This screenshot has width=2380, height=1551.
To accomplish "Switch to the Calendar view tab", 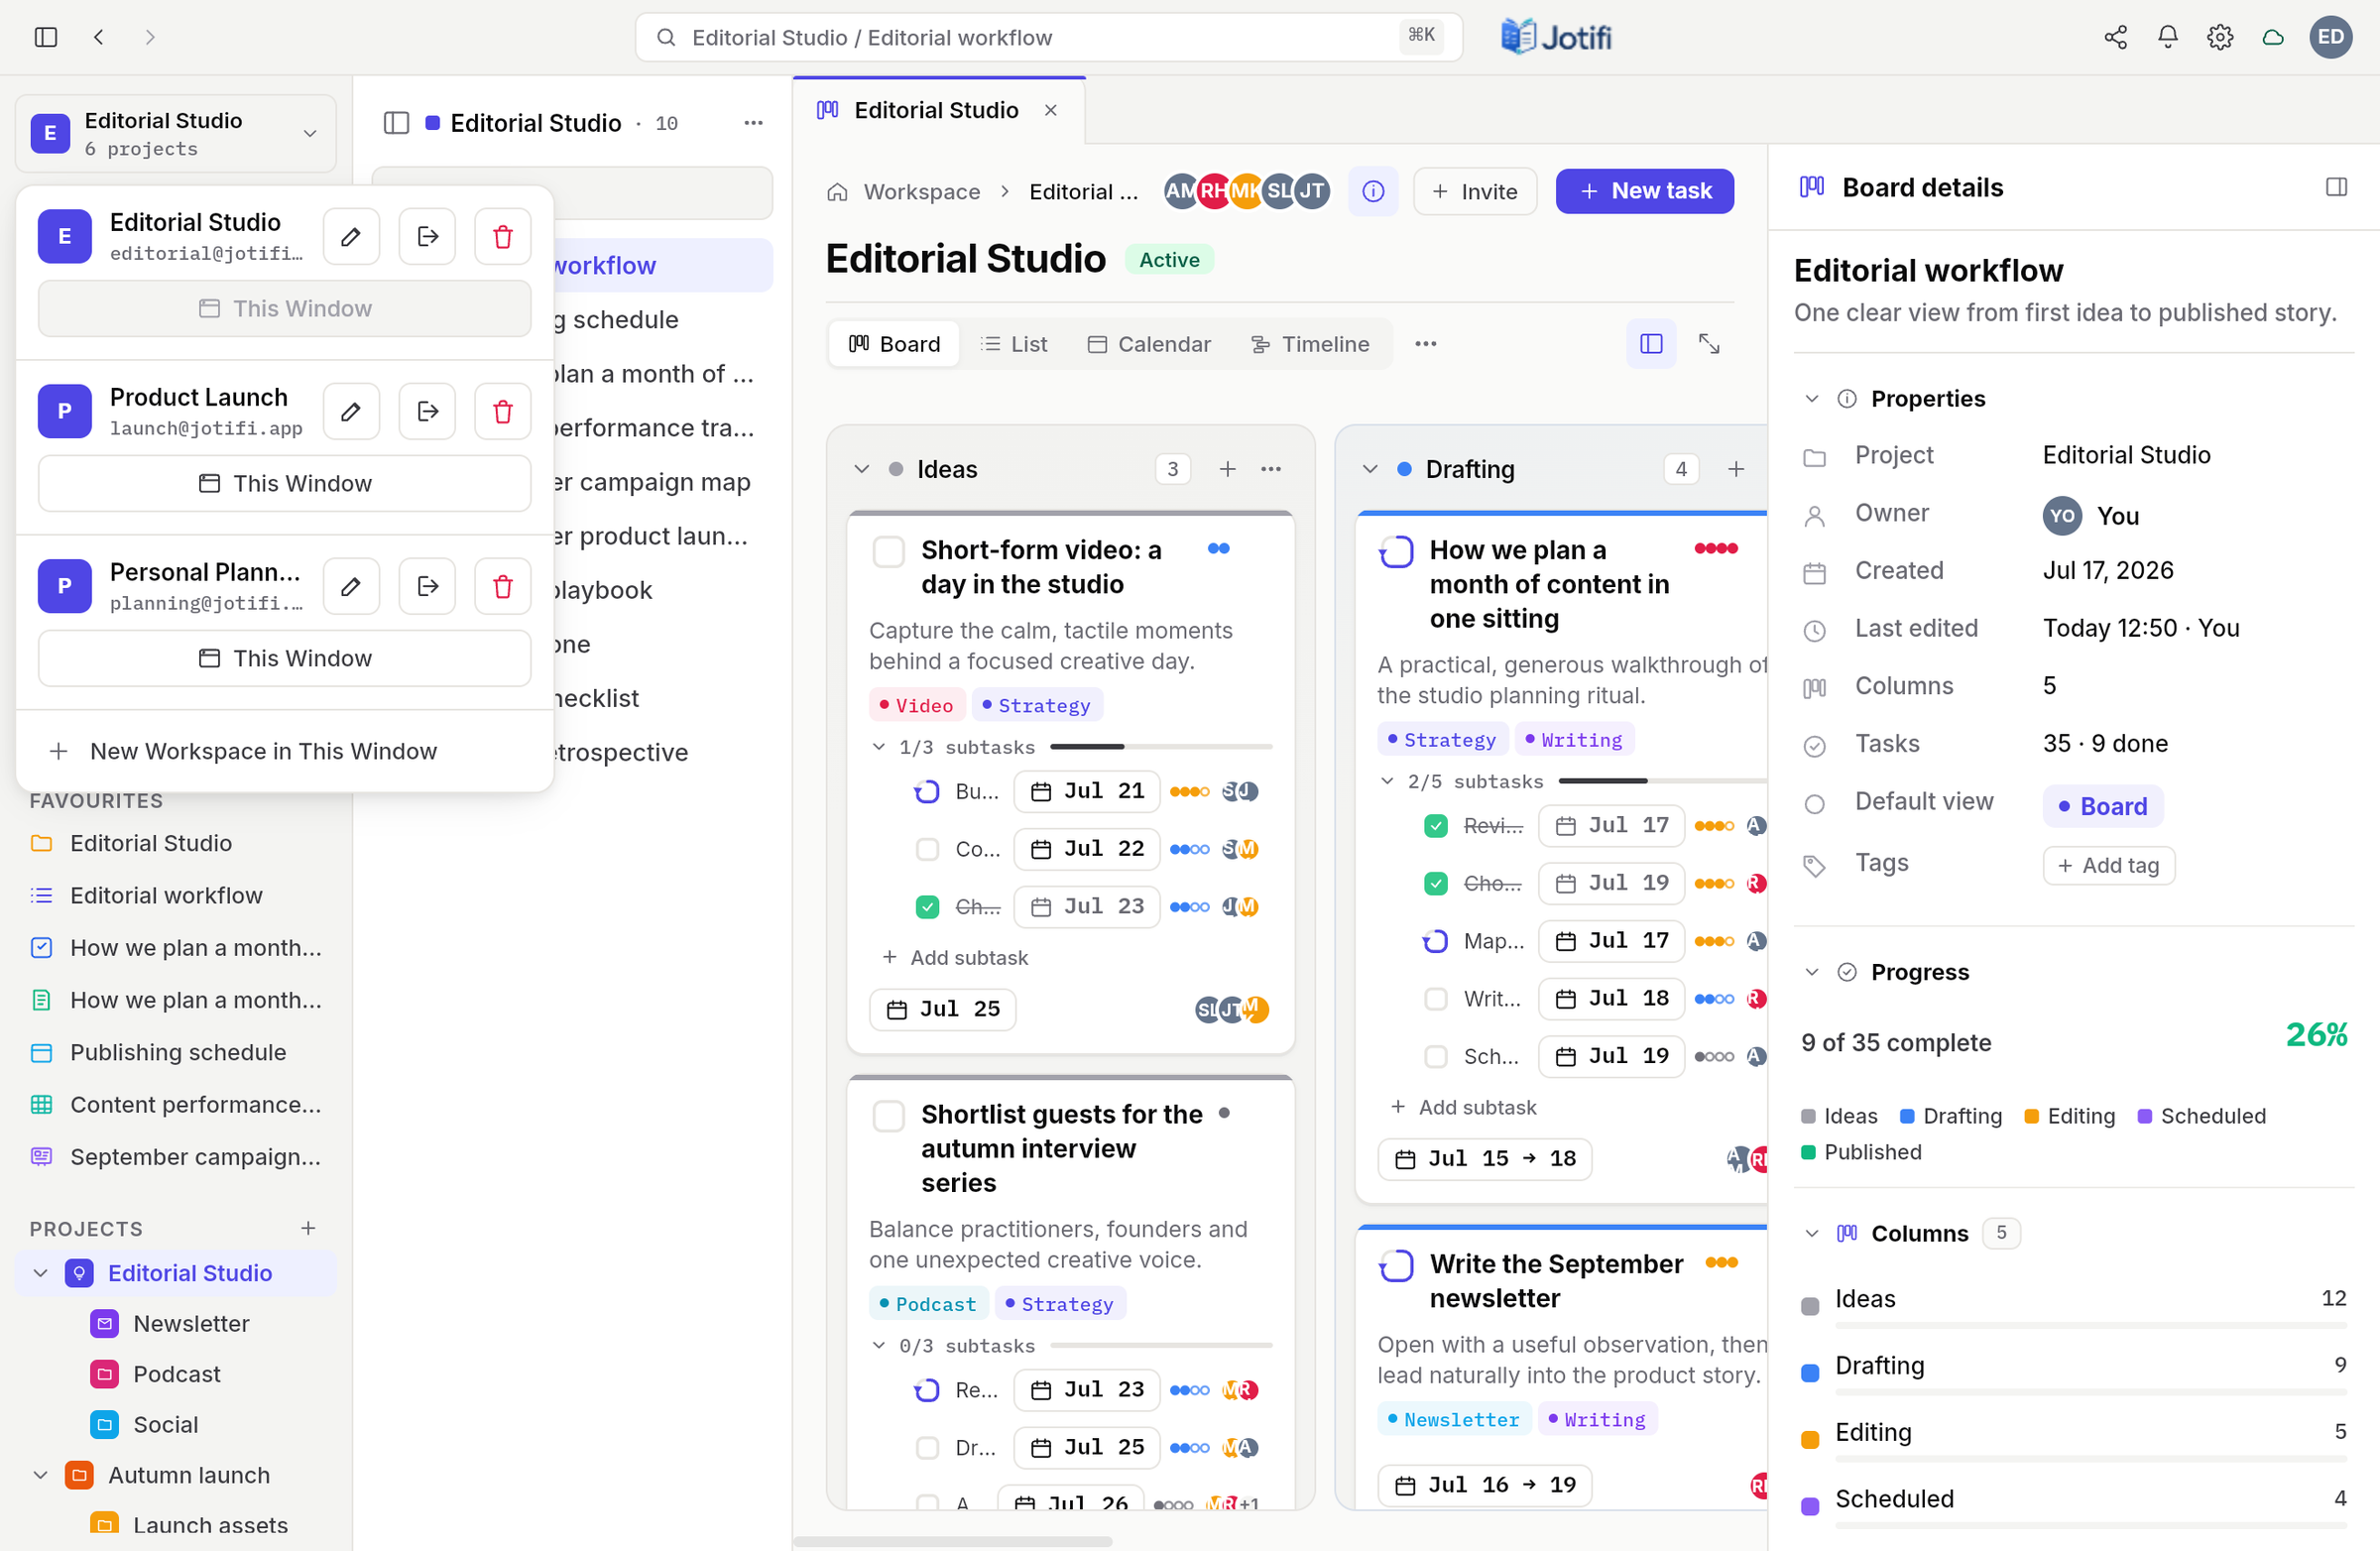I will (1148, 344).
